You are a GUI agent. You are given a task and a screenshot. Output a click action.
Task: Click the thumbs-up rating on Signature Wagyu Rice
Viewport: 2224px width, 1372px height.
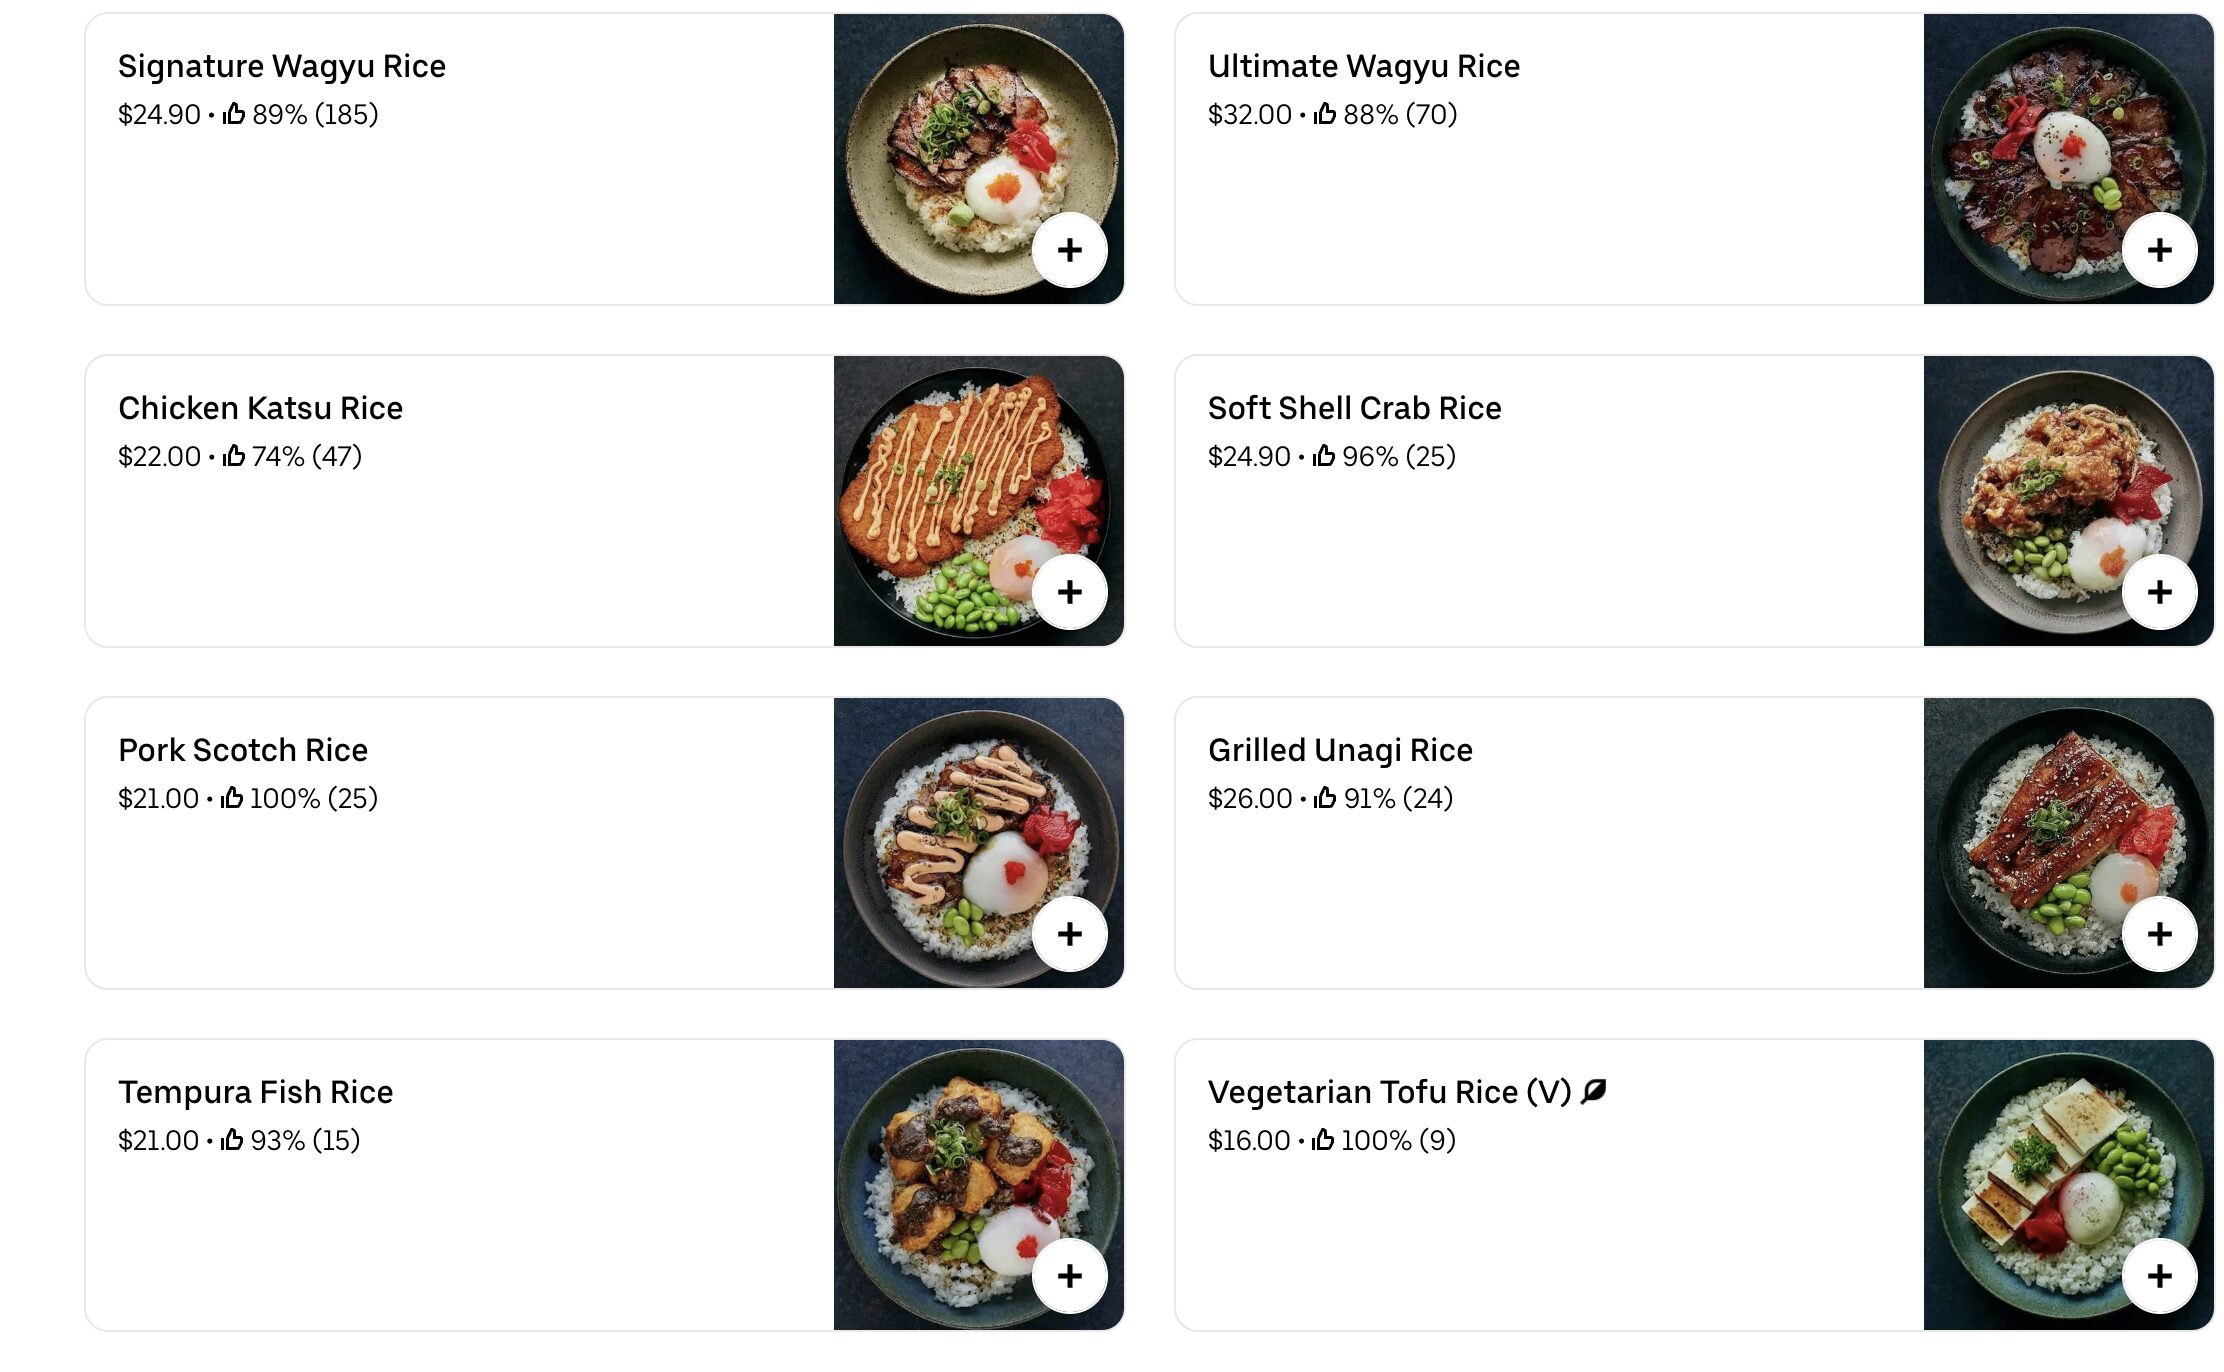click(232, 114)
